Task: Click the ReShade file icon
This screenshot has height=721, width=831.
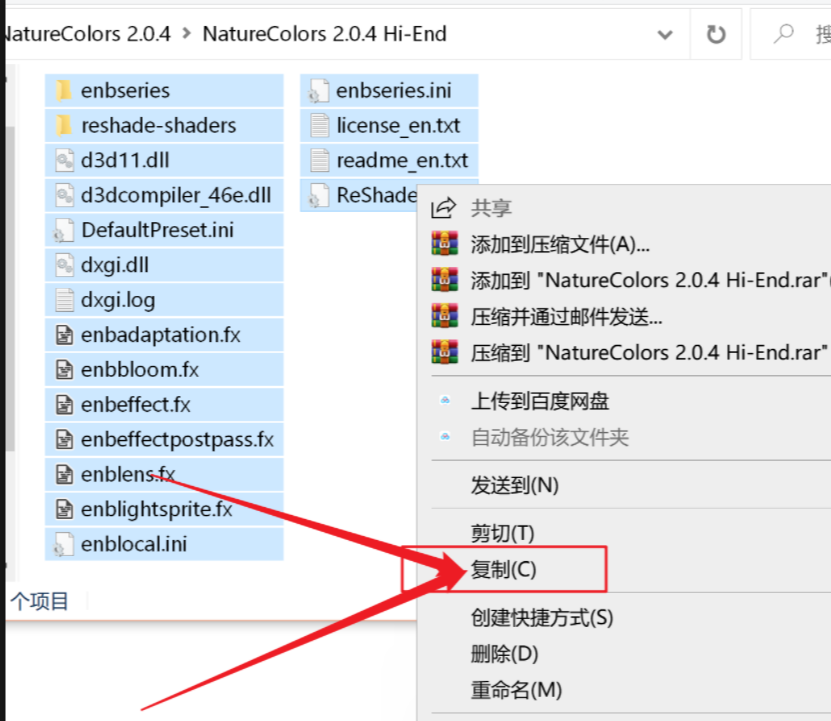Action: [319, 196]
